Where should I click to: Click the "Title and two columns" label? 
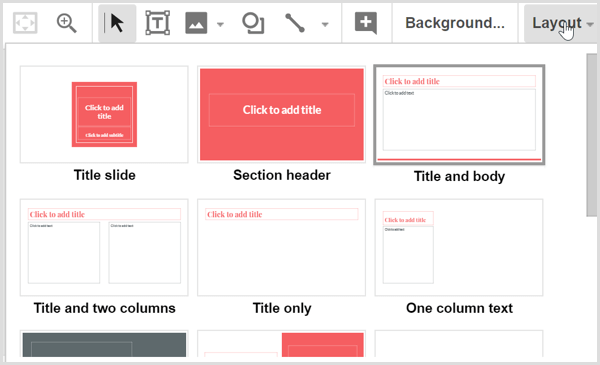104,308
